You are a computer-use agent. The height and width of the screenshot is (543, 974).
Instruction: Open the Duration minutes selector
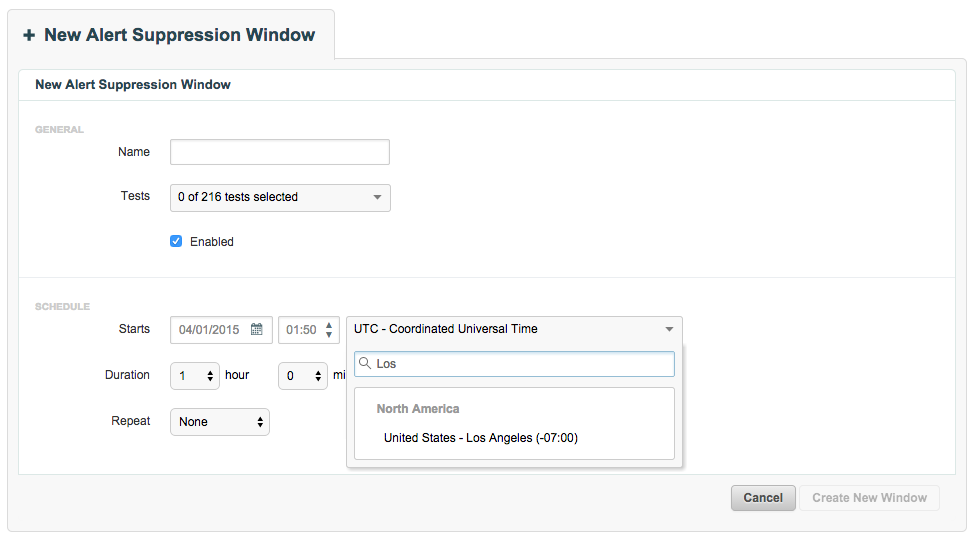tap(303, 376)
